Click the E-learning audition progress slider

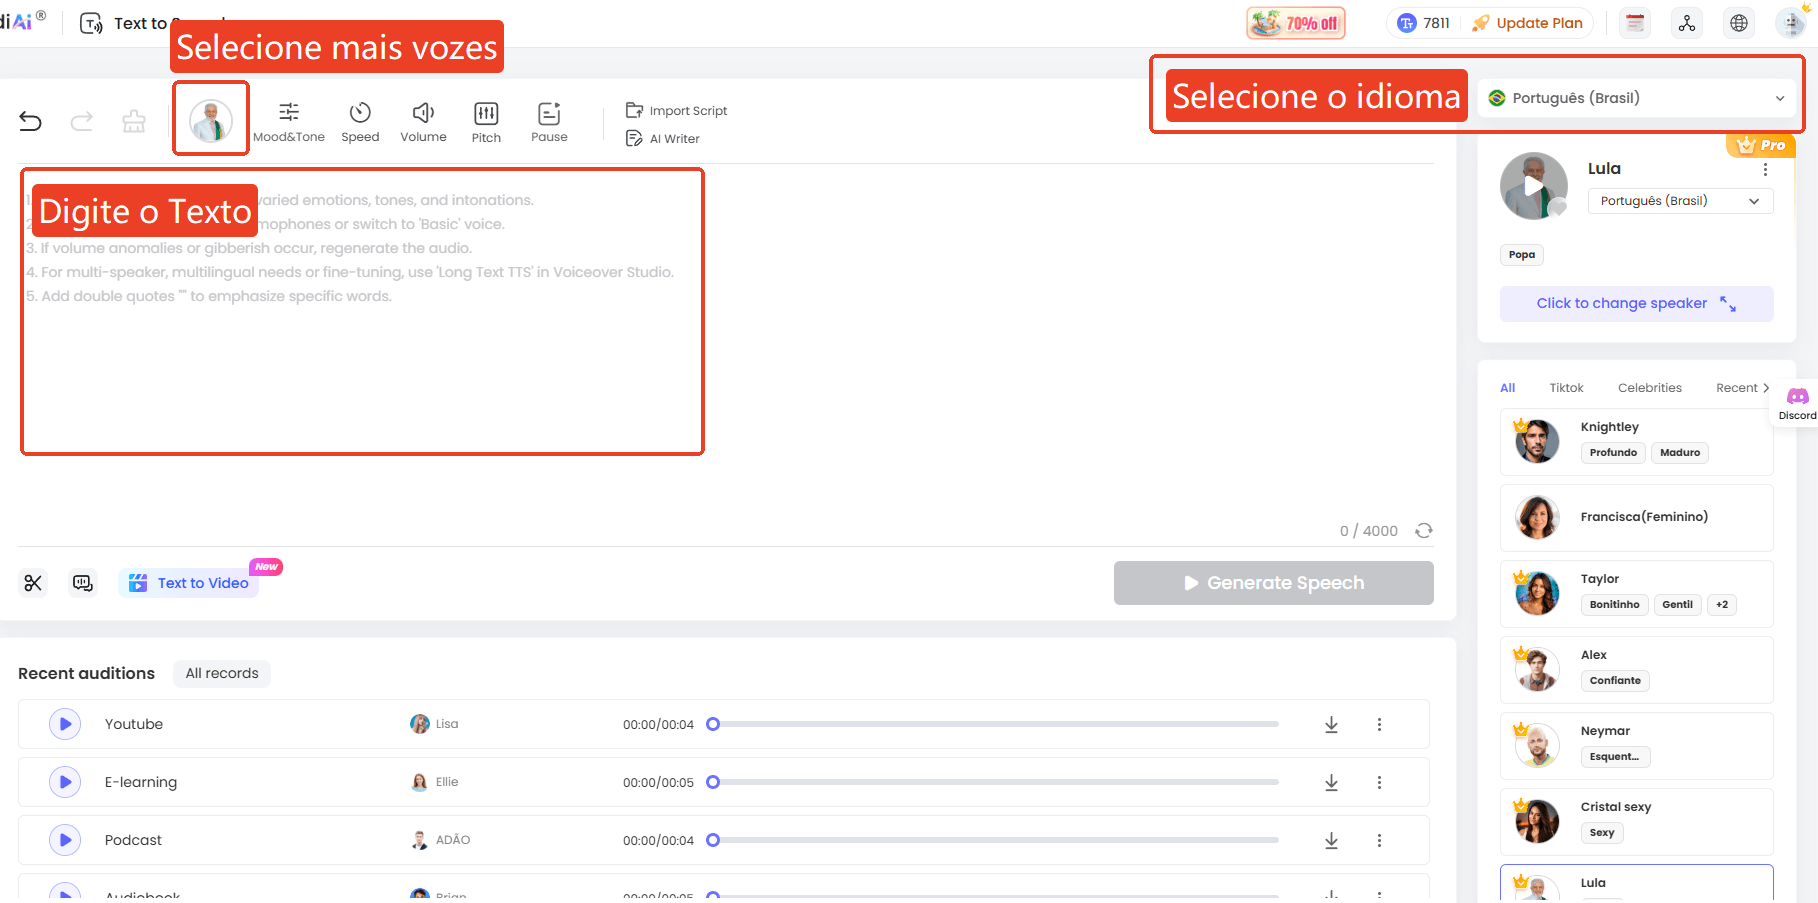993,782
